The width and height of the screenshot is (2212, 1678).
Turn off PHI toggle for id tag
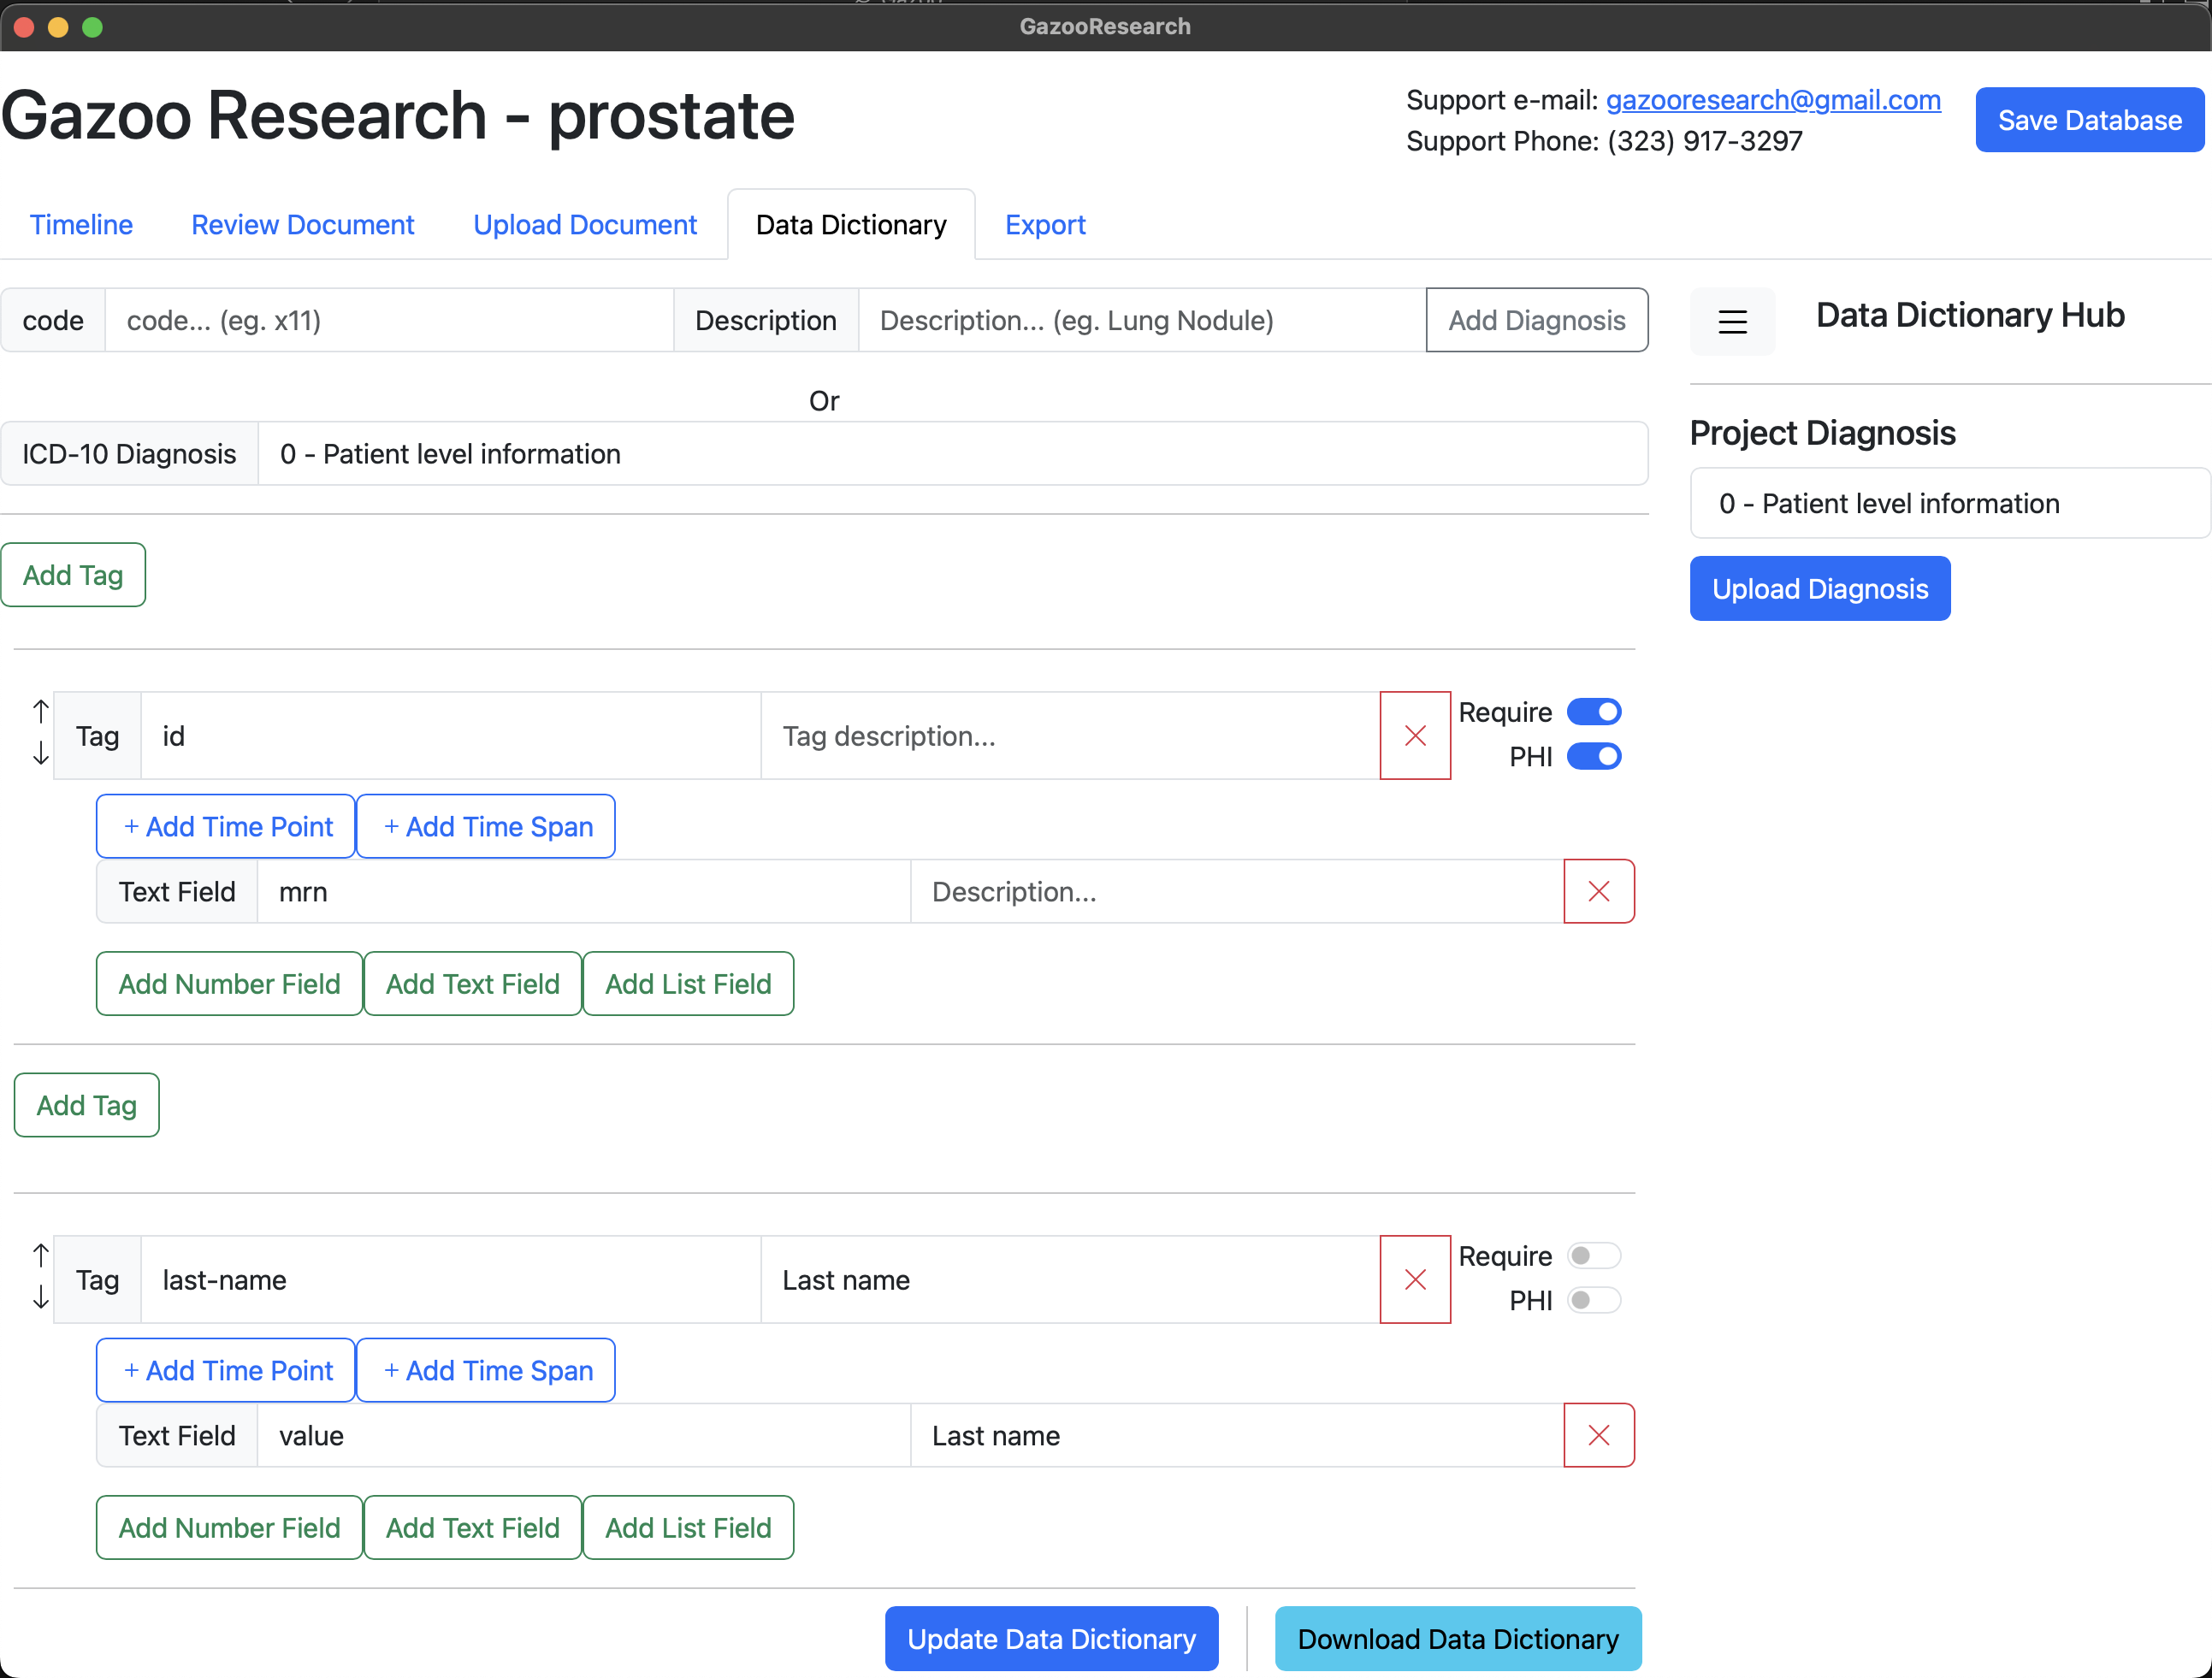click(1593, 756)
